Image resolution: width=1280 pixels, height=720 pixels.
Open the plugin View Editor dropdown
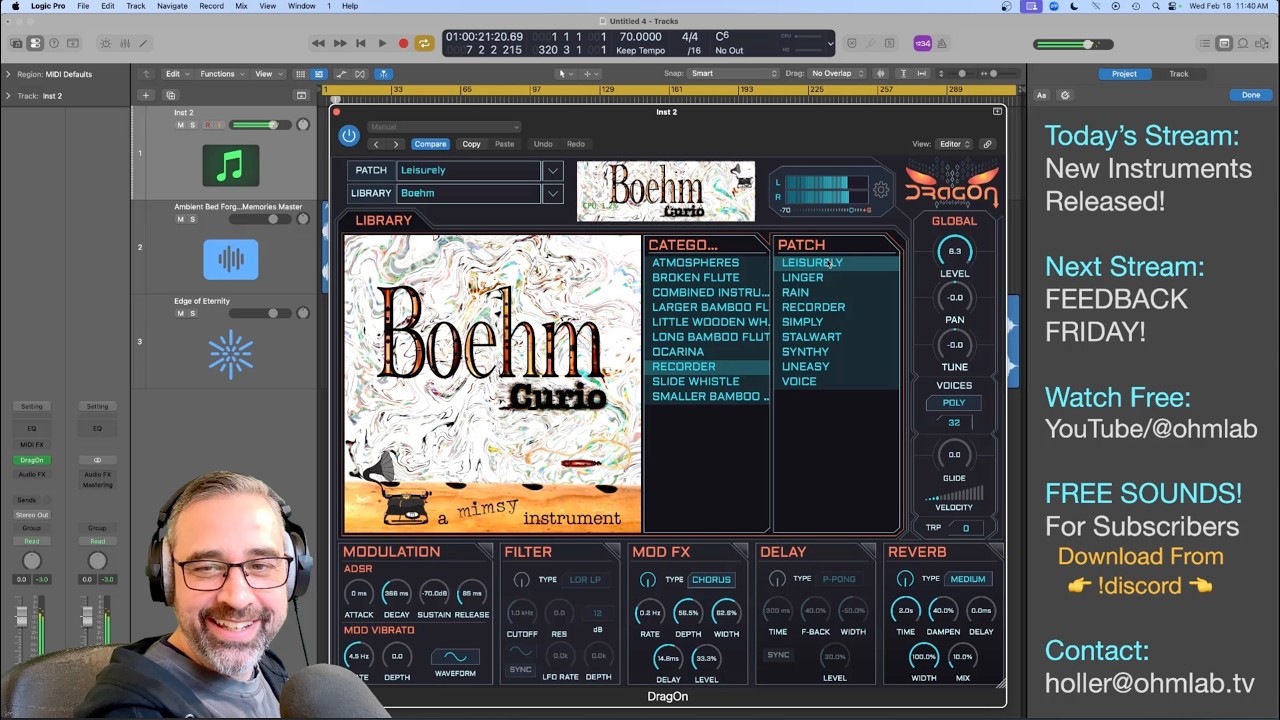[954, 144]
